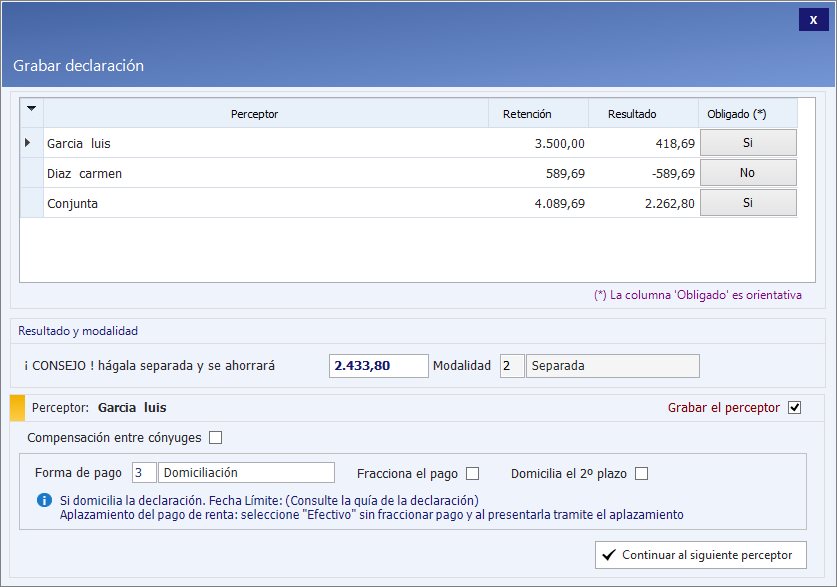Image resolution: width=837 pixels, height=587 pixels.
Task: Click the blue info icon near payment note
Action: (x=45, y=500)
